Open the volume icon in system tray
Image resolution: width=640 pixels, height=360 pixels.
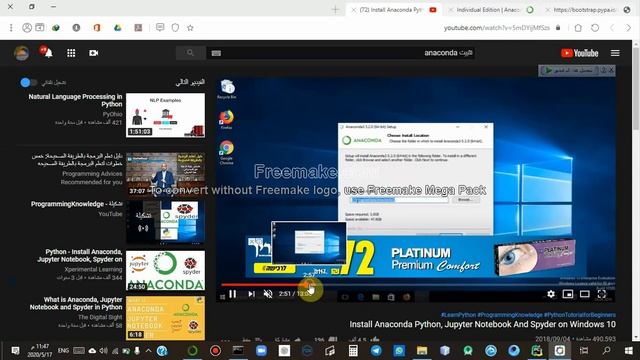point(104,351)
